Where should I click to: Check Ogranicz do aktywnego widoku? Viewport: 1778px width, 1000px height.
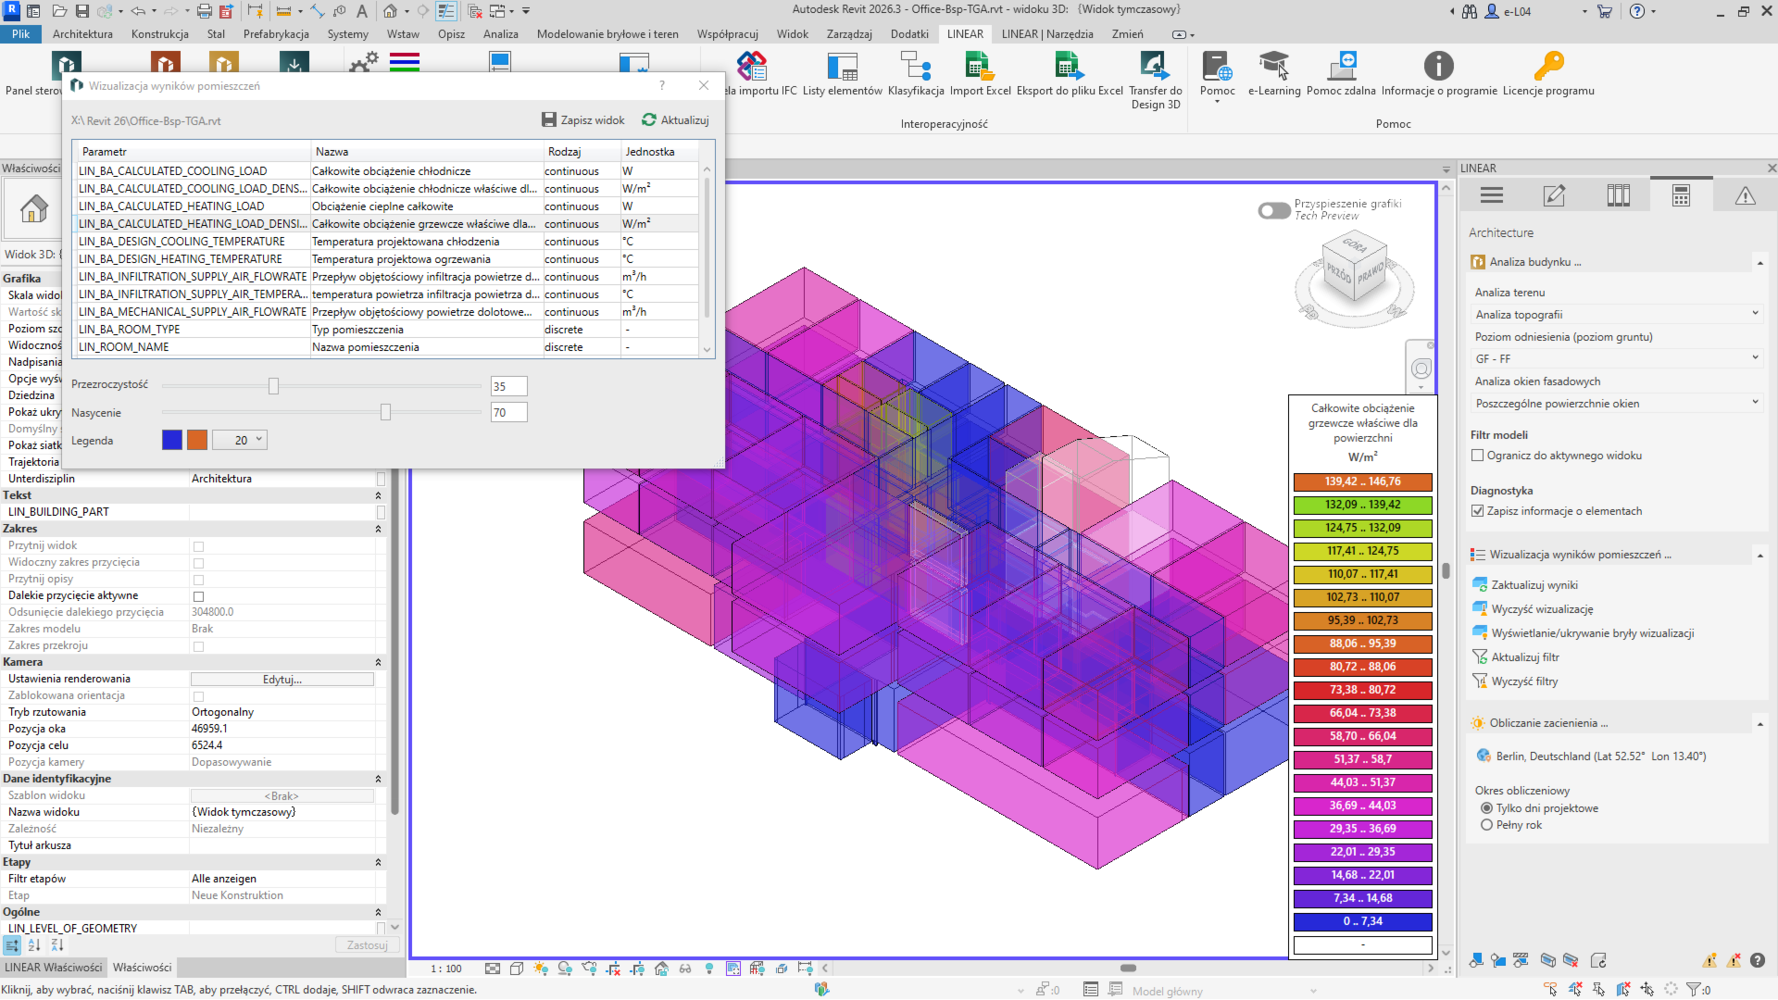click(x=1477, y=456)
